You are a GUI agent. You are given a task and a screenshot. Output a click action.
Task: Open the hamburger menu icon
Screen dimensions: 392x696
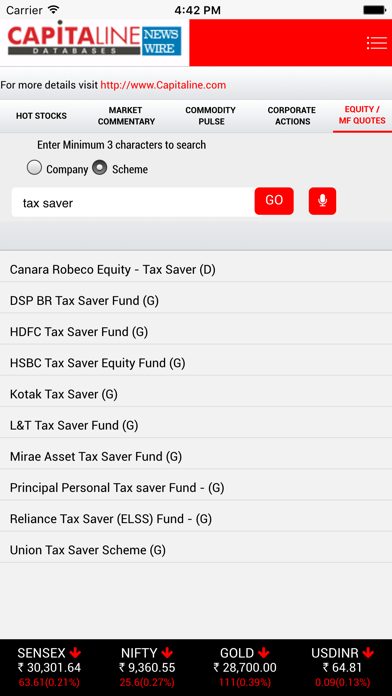pyautogui.click(x=376, y=43)
